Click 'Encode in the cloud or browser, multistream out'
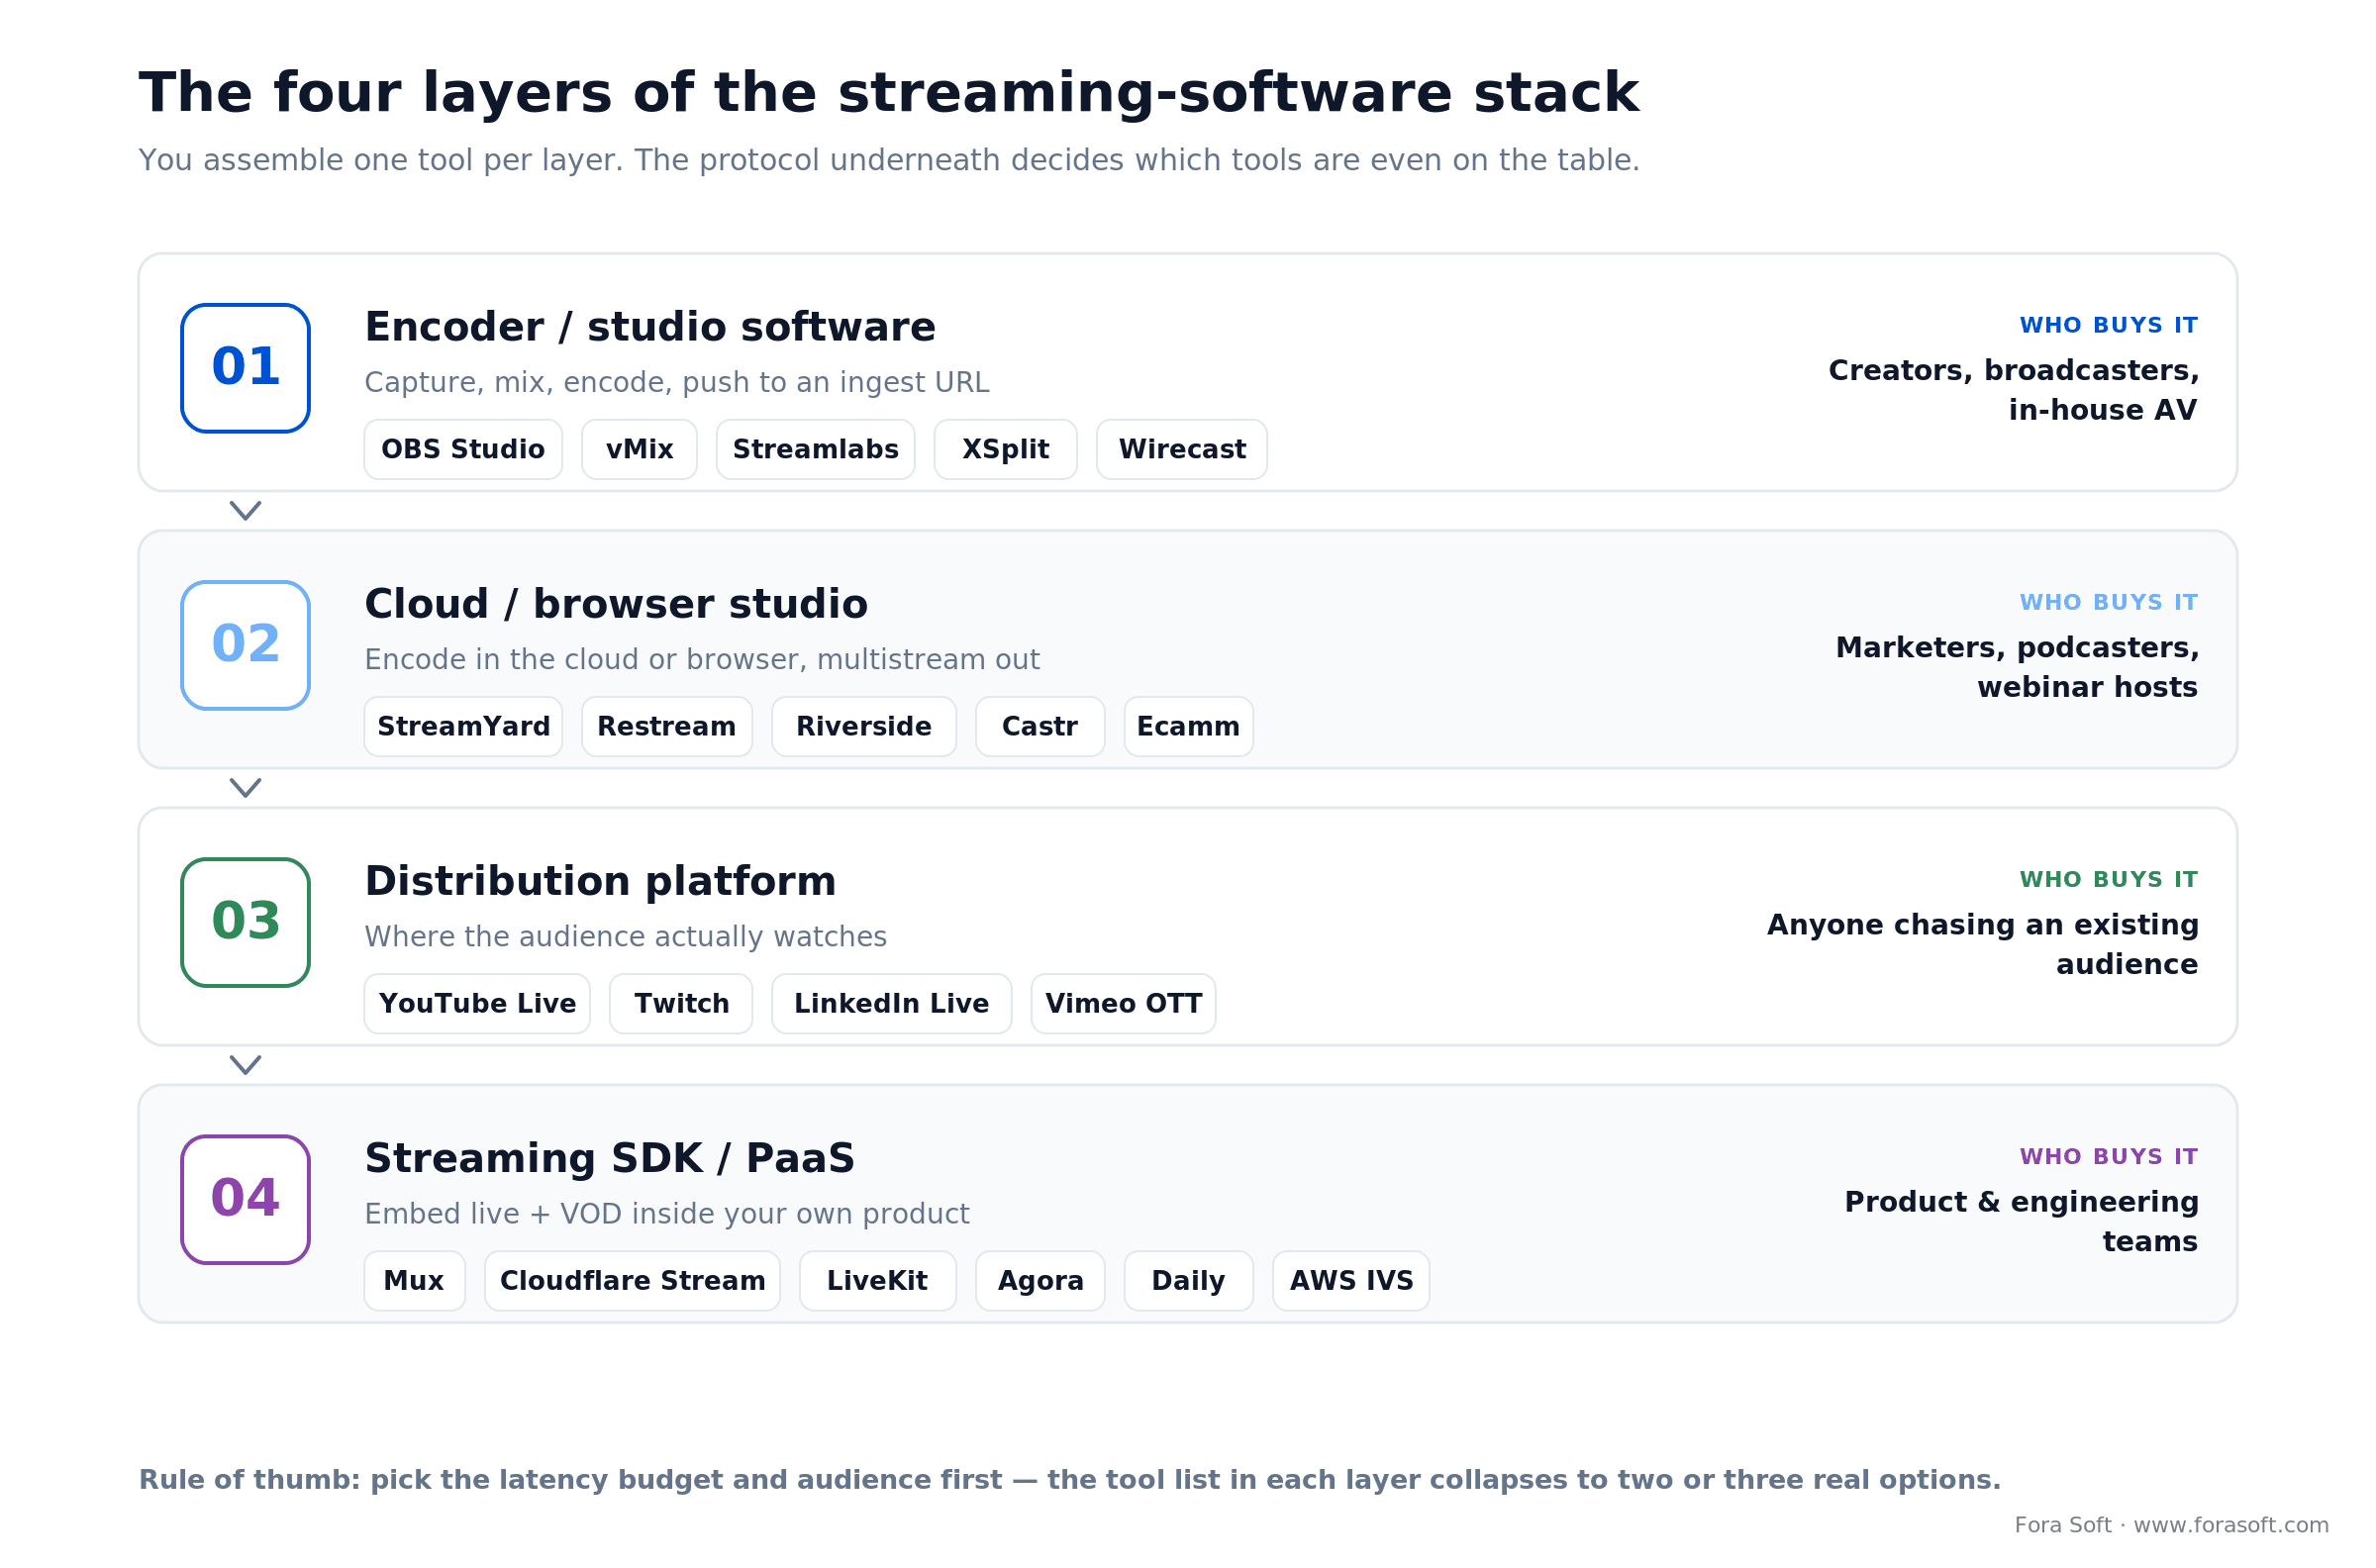Viewport: 2376px width, 1568px height. coord(702,660)
